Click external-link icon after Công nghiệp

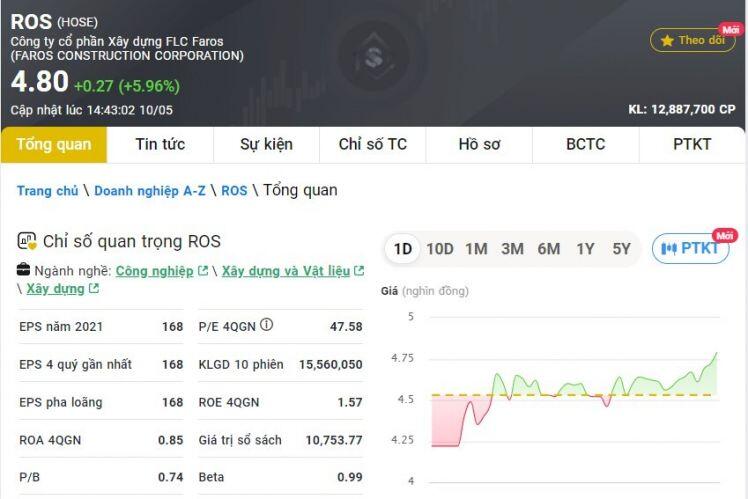(x=203, y=270)
